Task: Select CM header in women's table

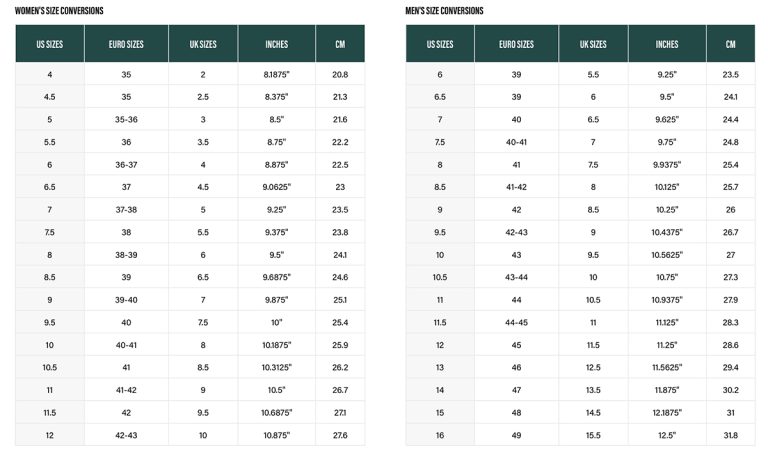Action: coord(340,44)
